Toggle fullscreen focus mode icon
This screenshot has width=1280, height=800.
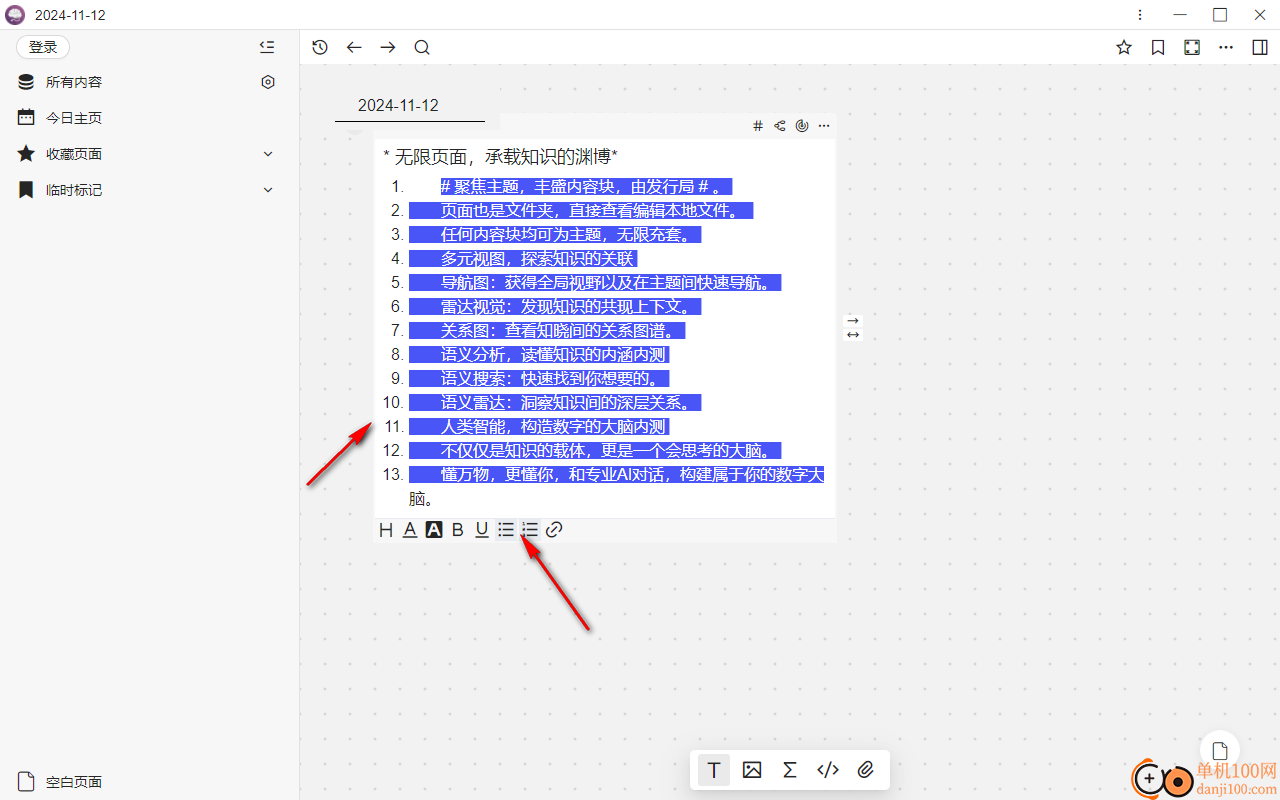tap(1192, 47)
